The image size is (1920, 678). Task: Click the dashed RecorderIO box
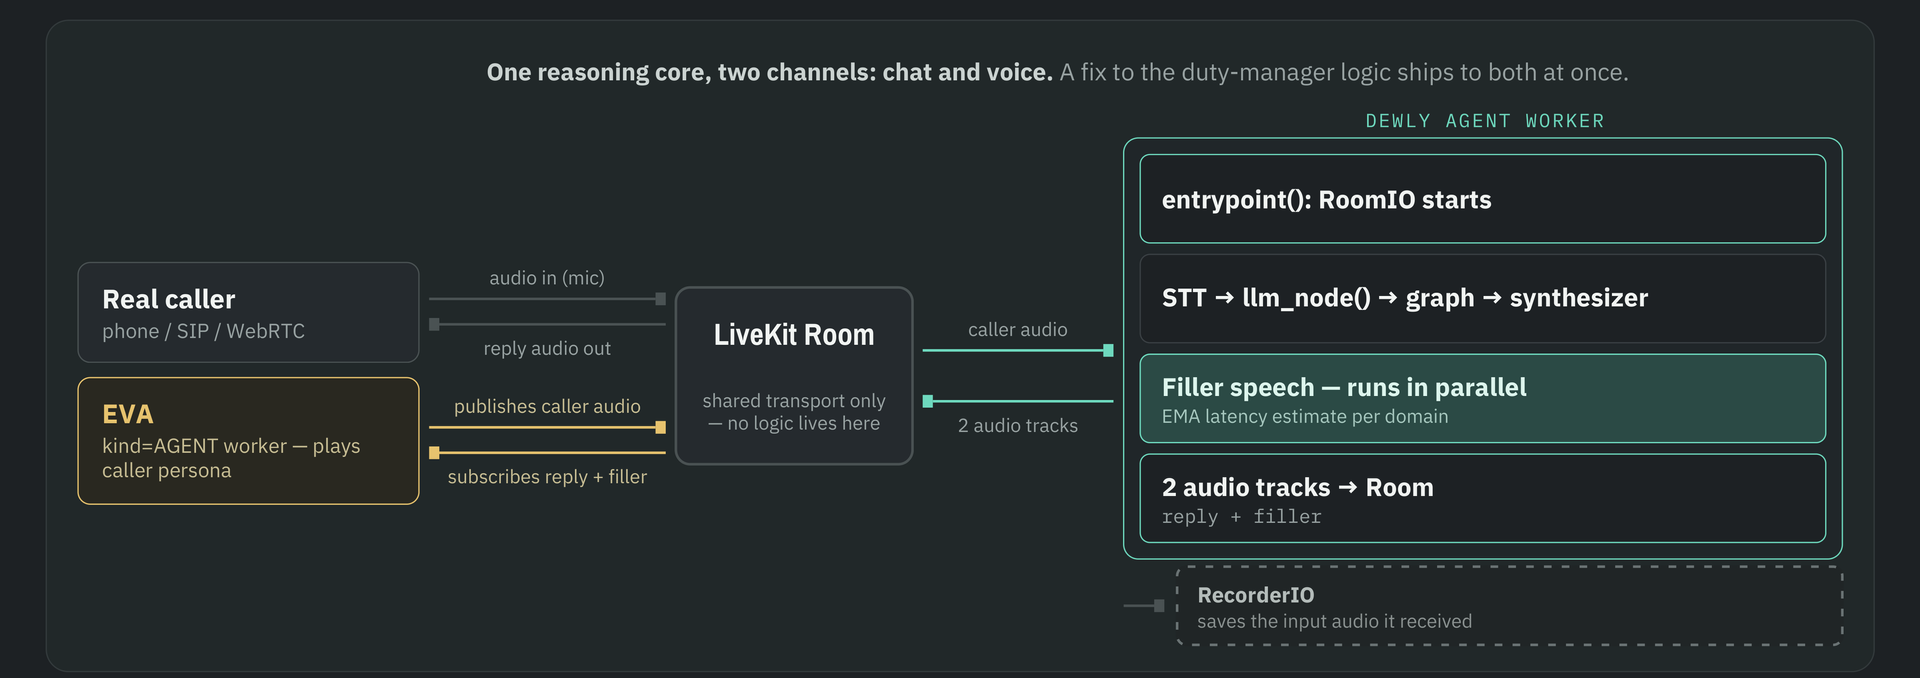pyautogui.click(x=1509, y=606)
